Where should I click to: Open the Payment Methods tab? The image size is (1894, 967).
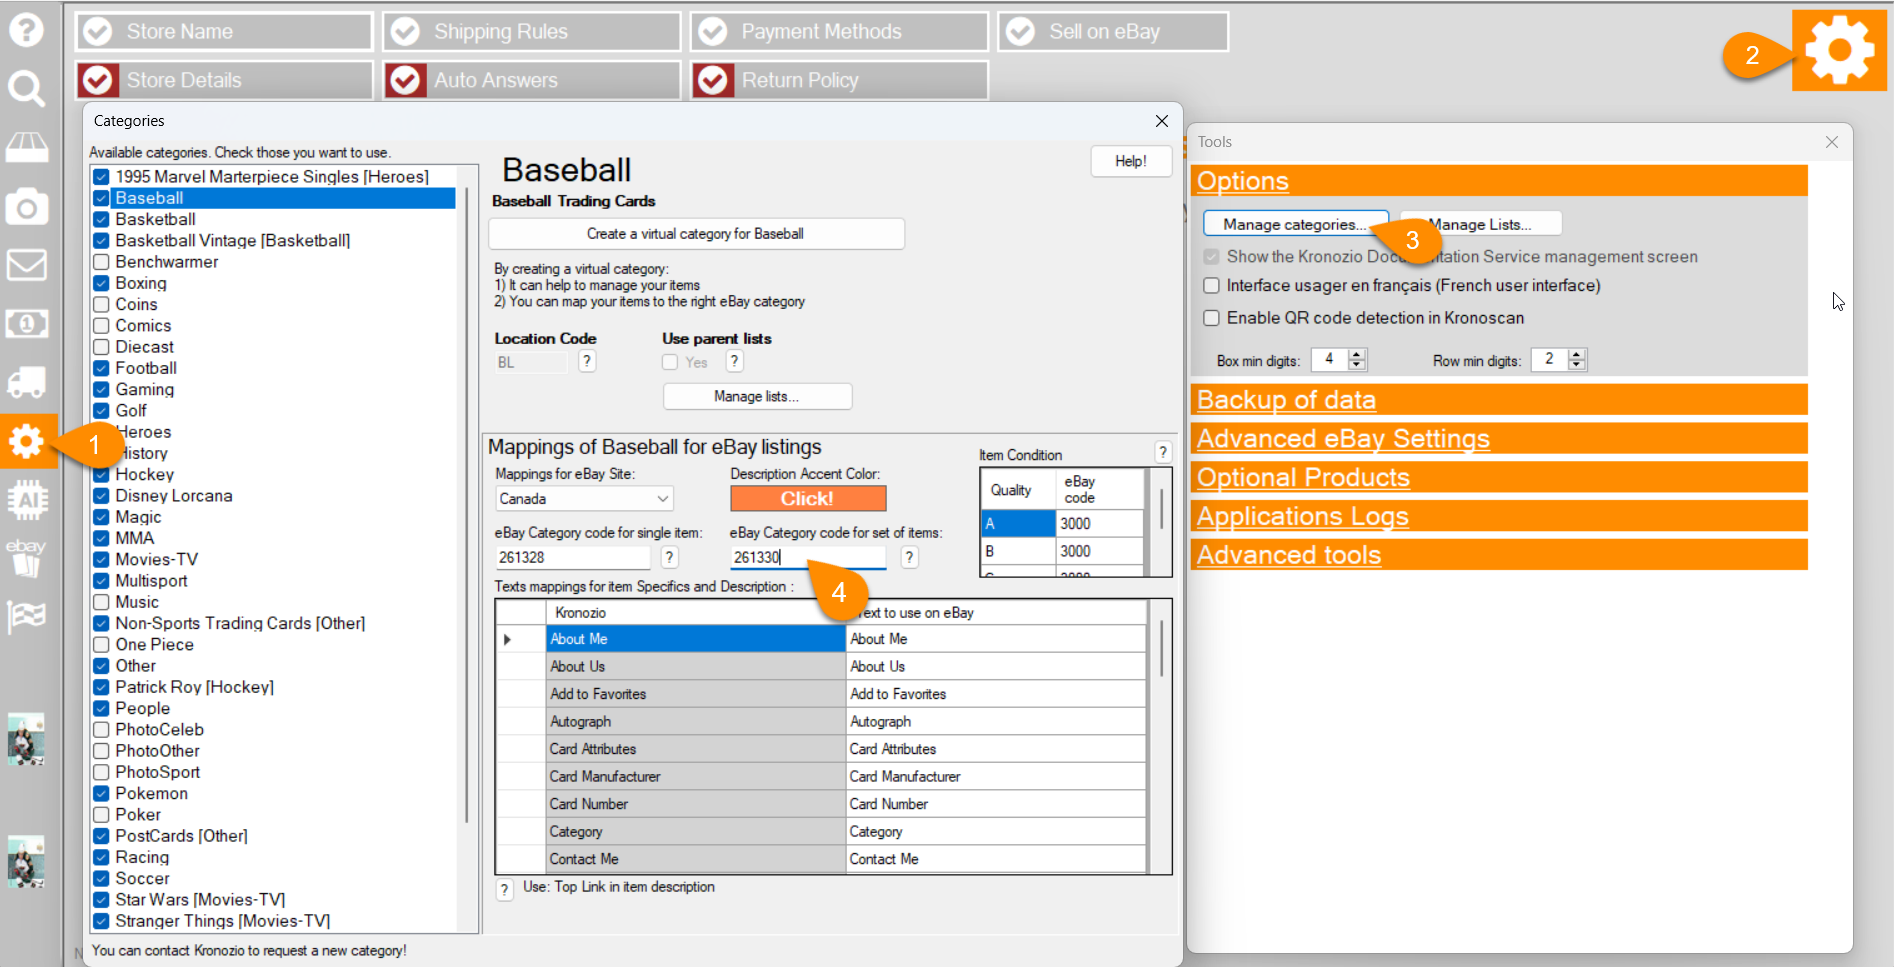pyautogui.click(x=839, y=32)
